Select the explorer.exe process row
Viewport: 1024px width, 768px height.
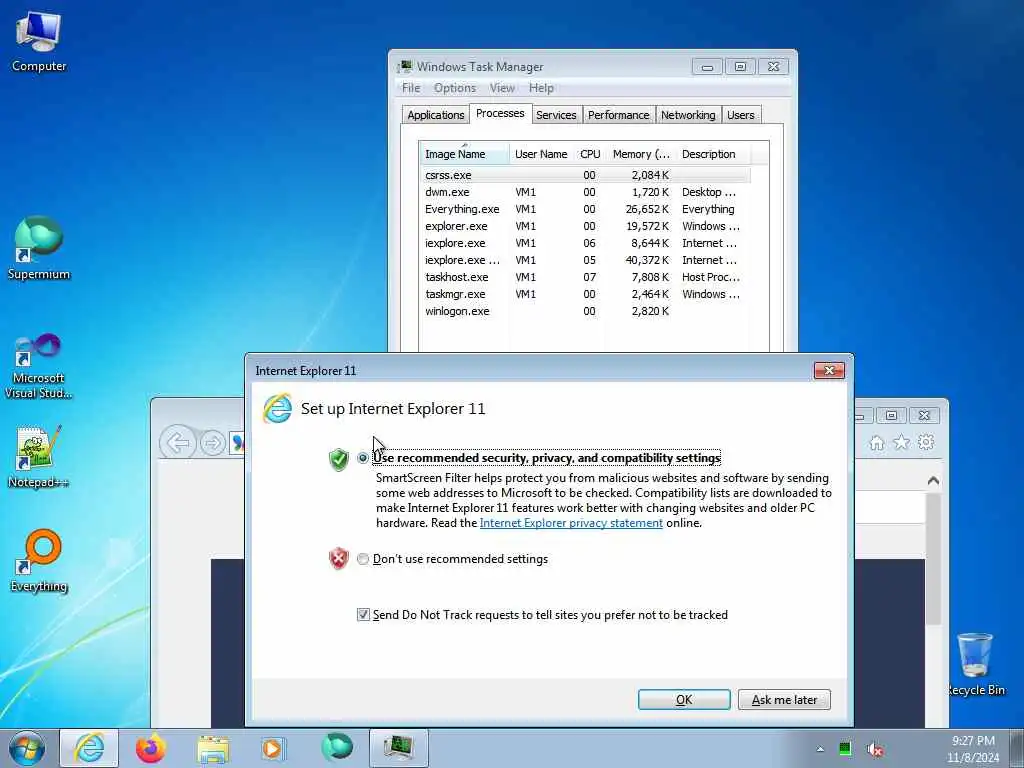pos(585,226)
